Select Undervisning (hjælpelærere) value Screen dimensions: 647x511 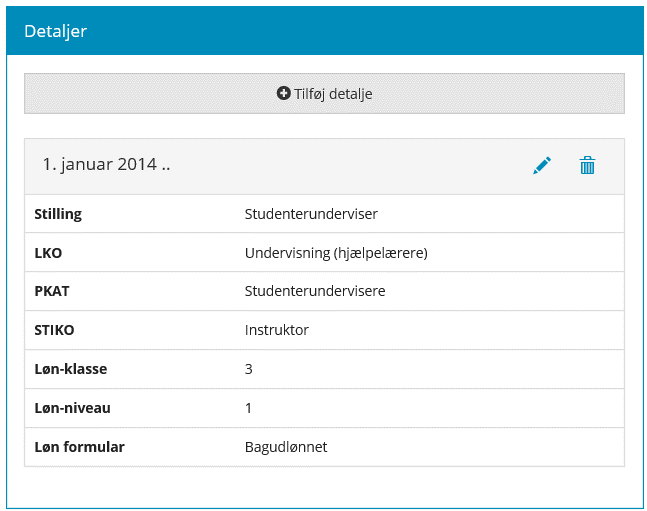click(x=336, y=253)
